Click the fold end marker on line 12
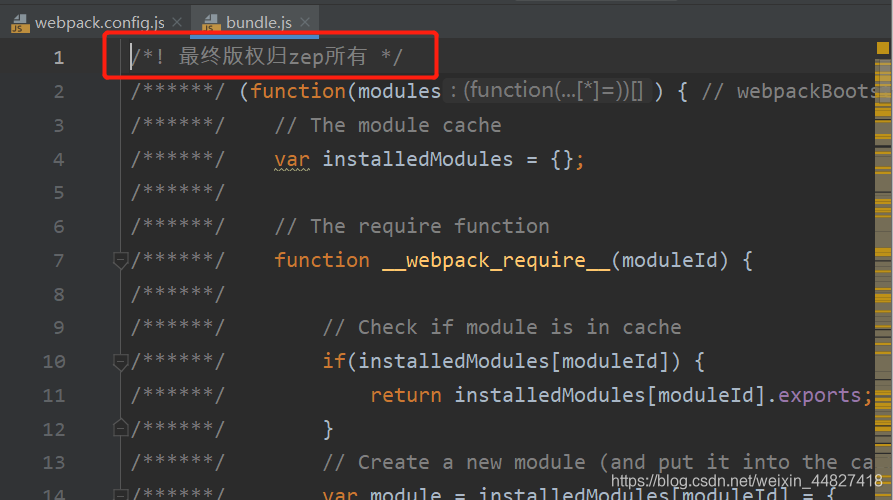The width and height of the screenshot is (893, 500). coord(120,428)
